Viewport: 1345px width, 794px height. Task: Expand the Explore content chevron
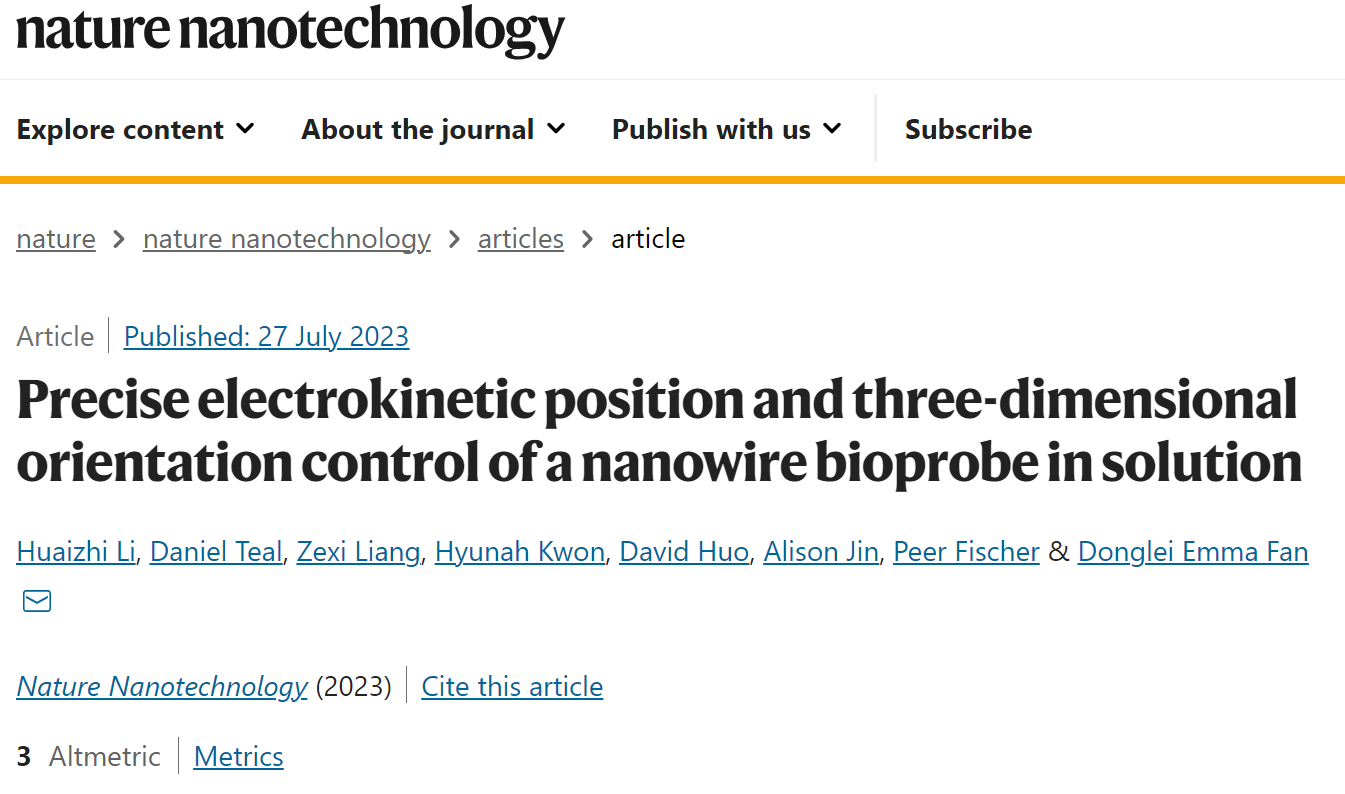pos(245,129)
